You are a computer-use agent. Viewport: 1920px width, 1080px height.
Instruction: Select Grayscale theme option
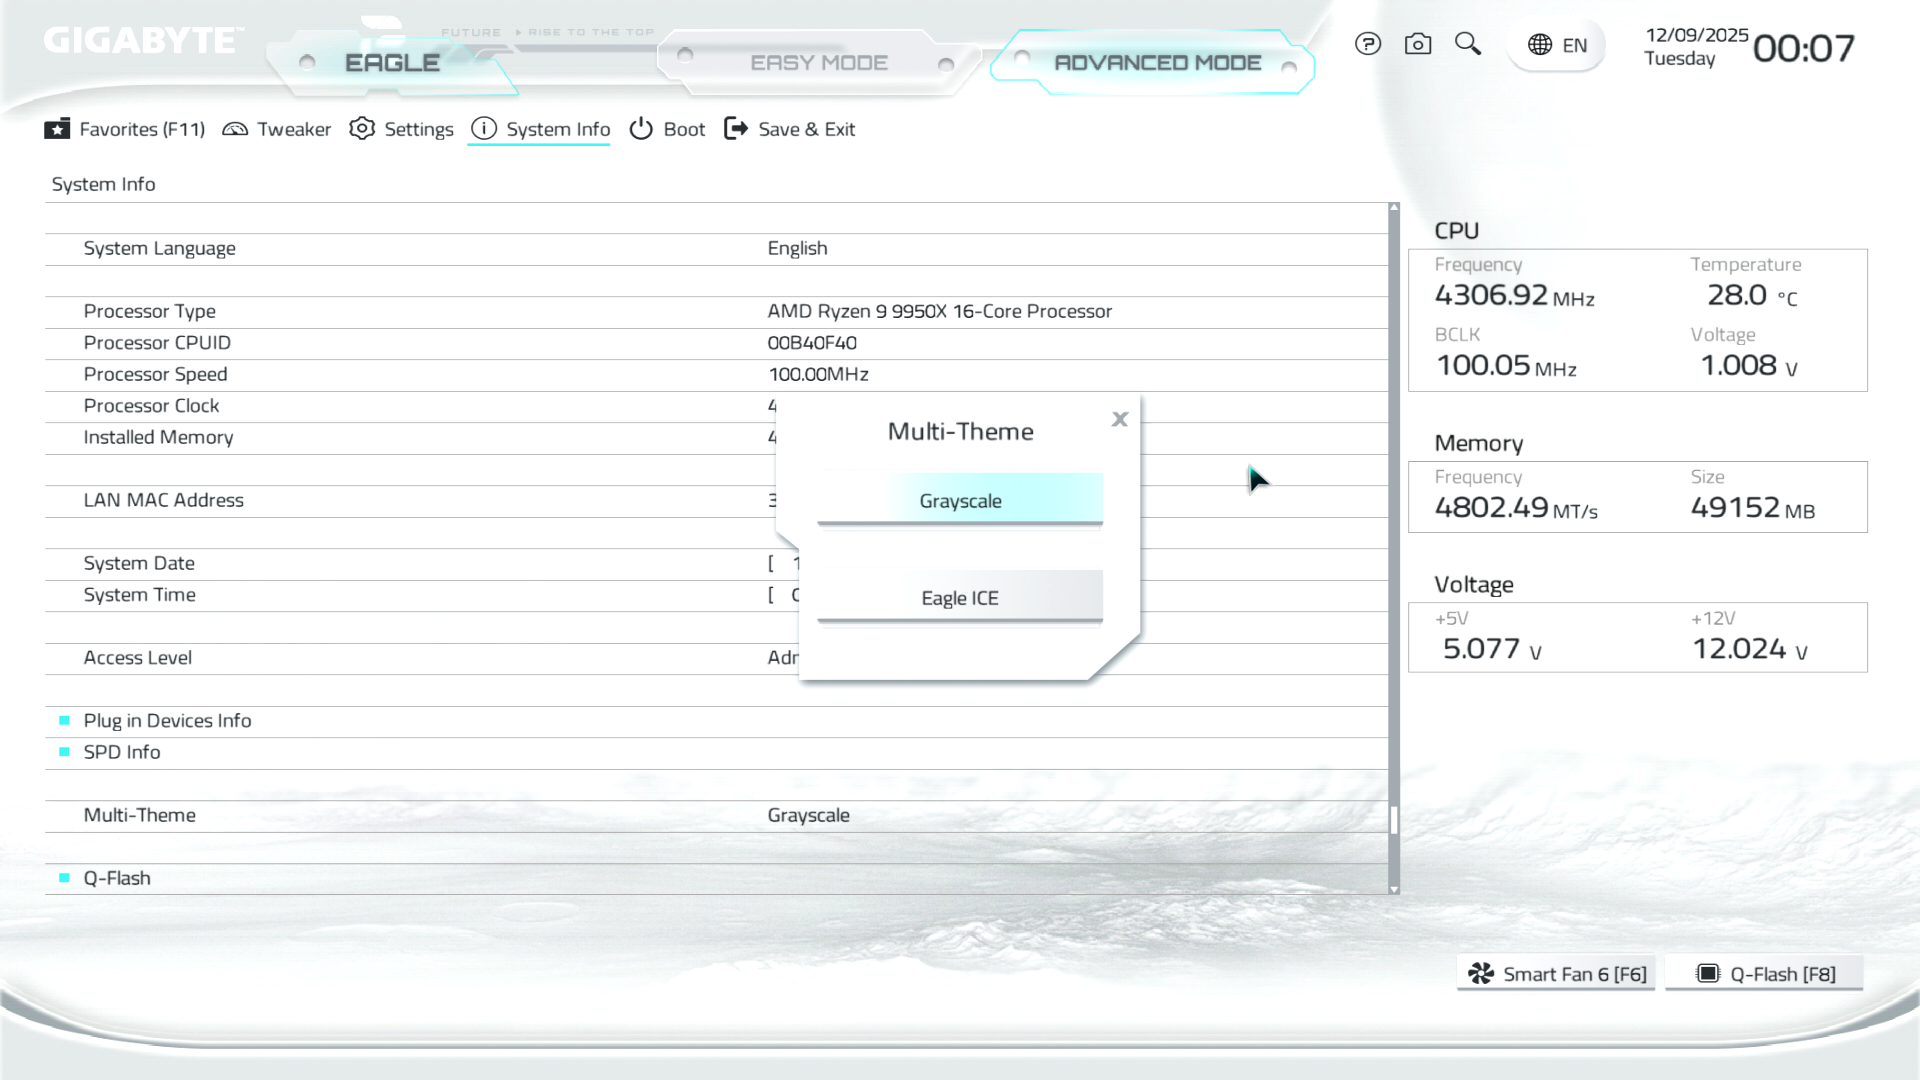click(960, 500)
